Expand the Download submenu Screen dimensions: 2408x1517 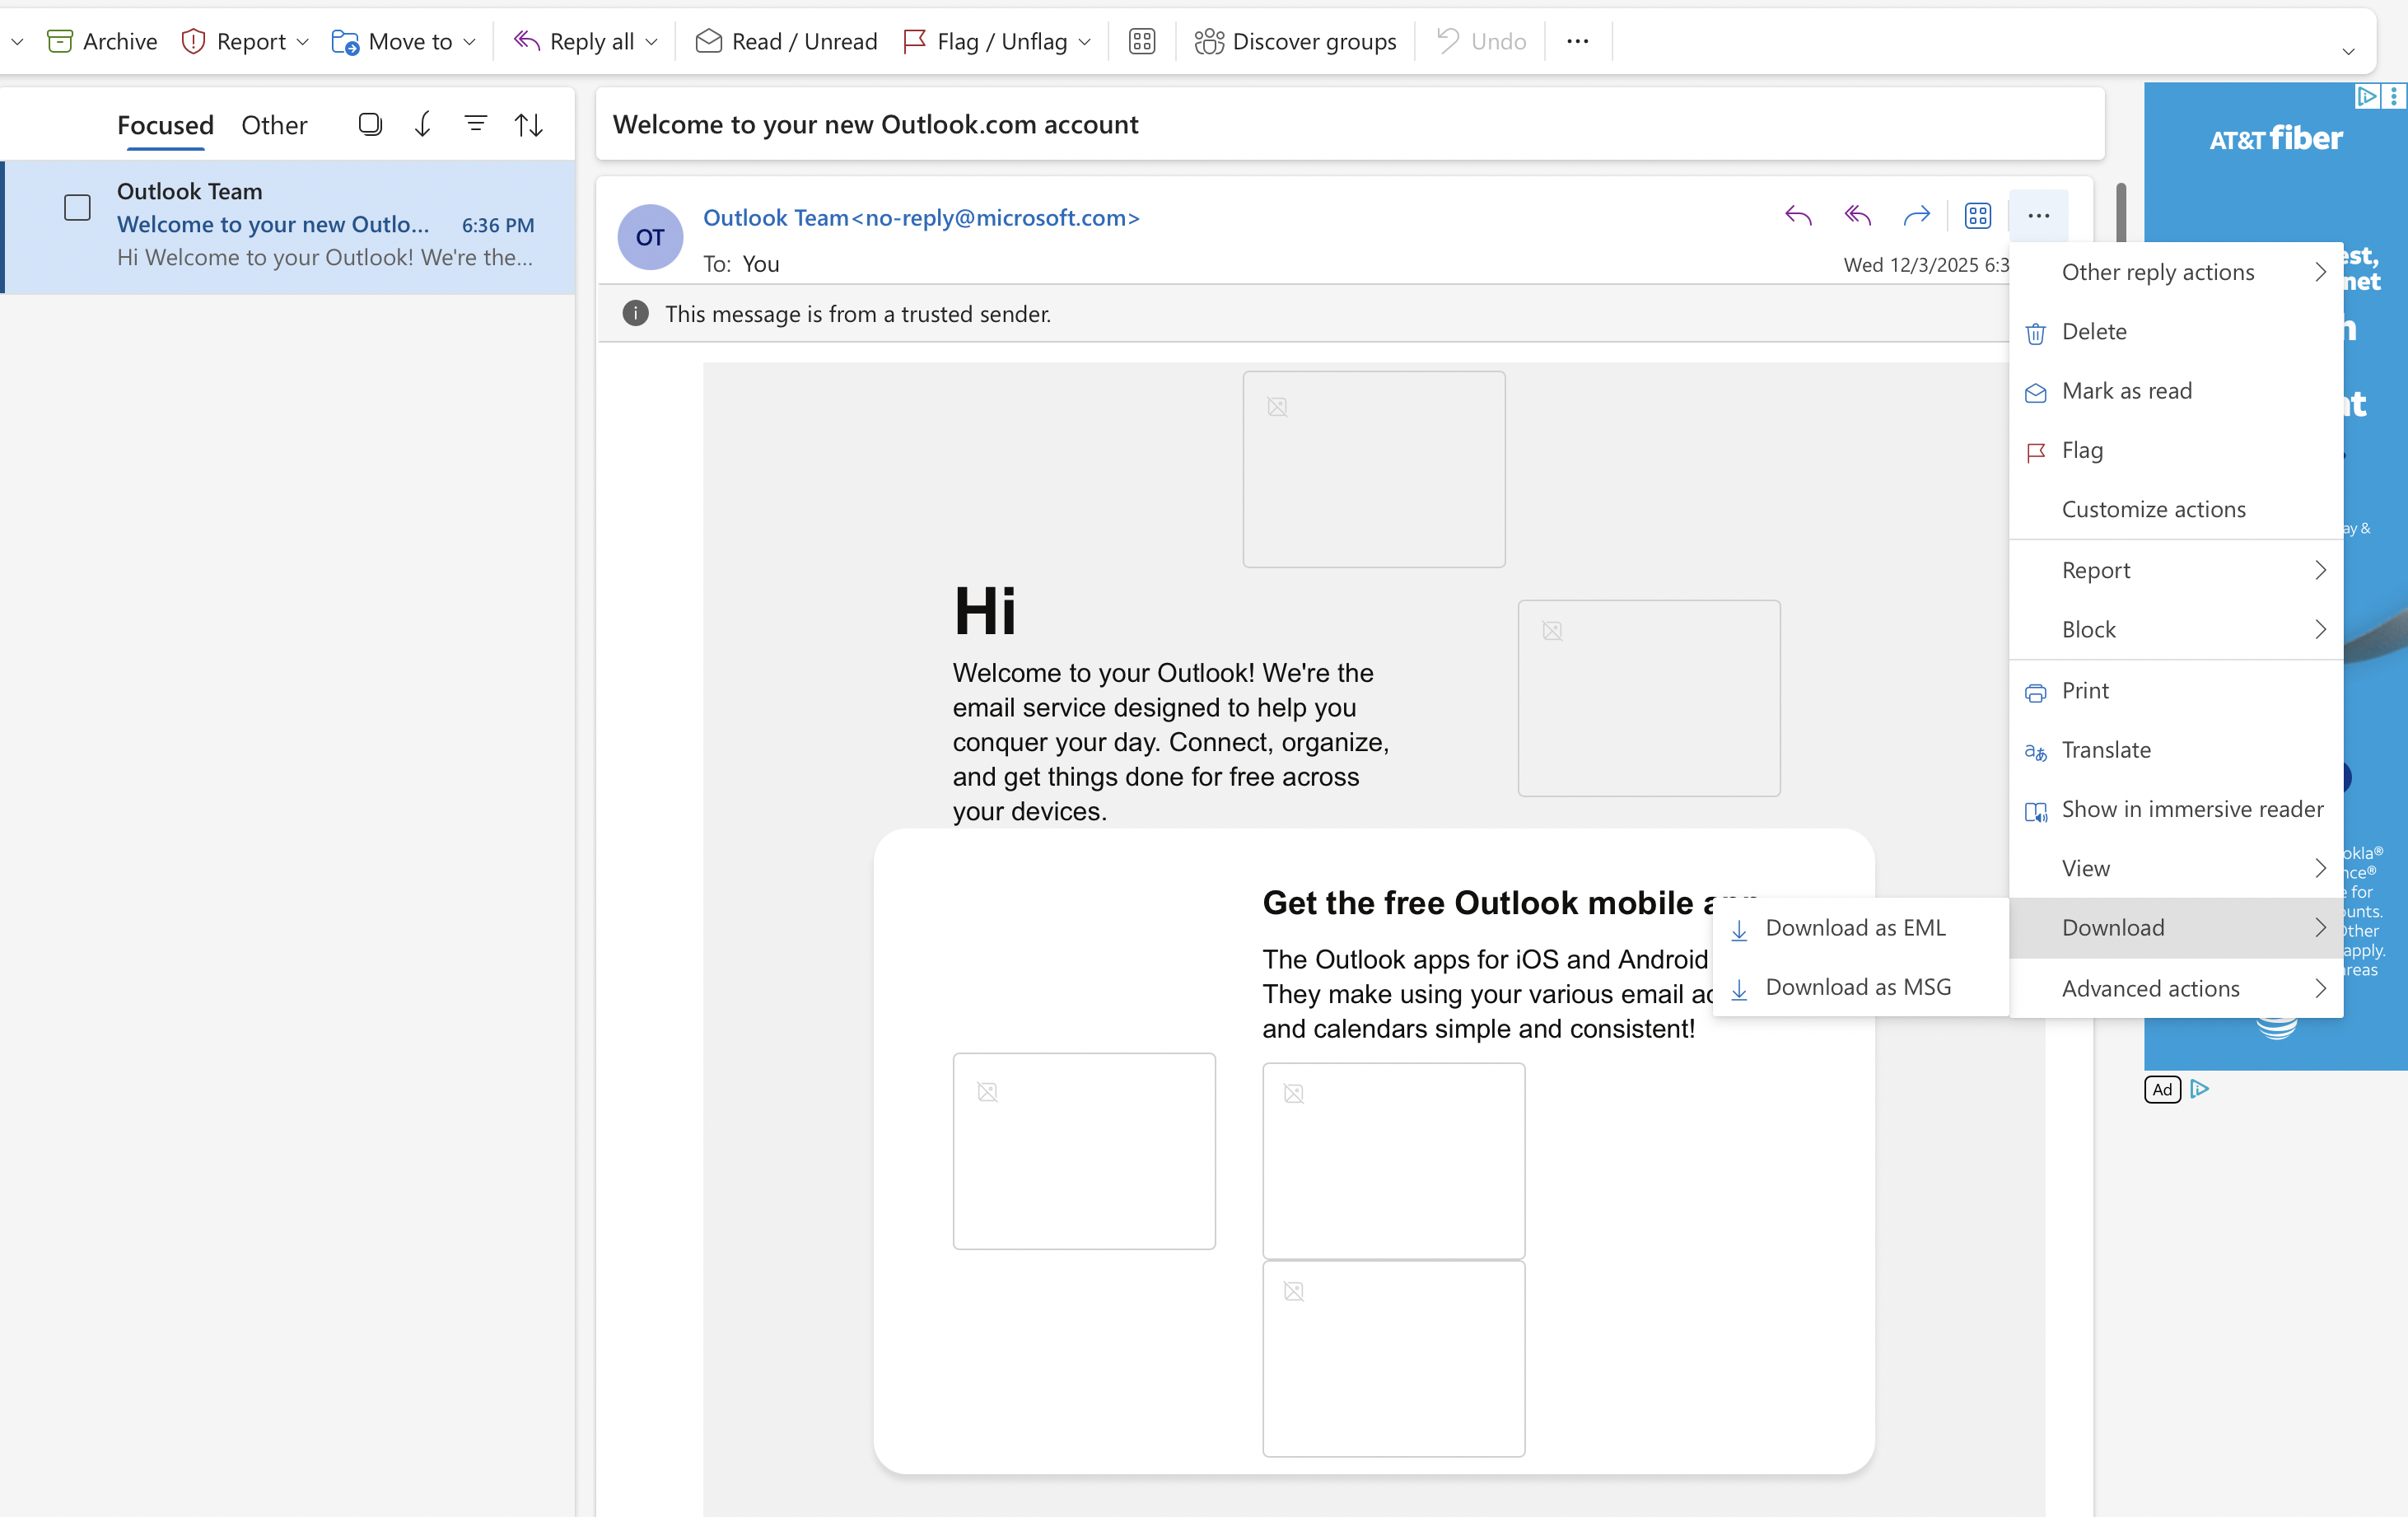point(2176,928)
